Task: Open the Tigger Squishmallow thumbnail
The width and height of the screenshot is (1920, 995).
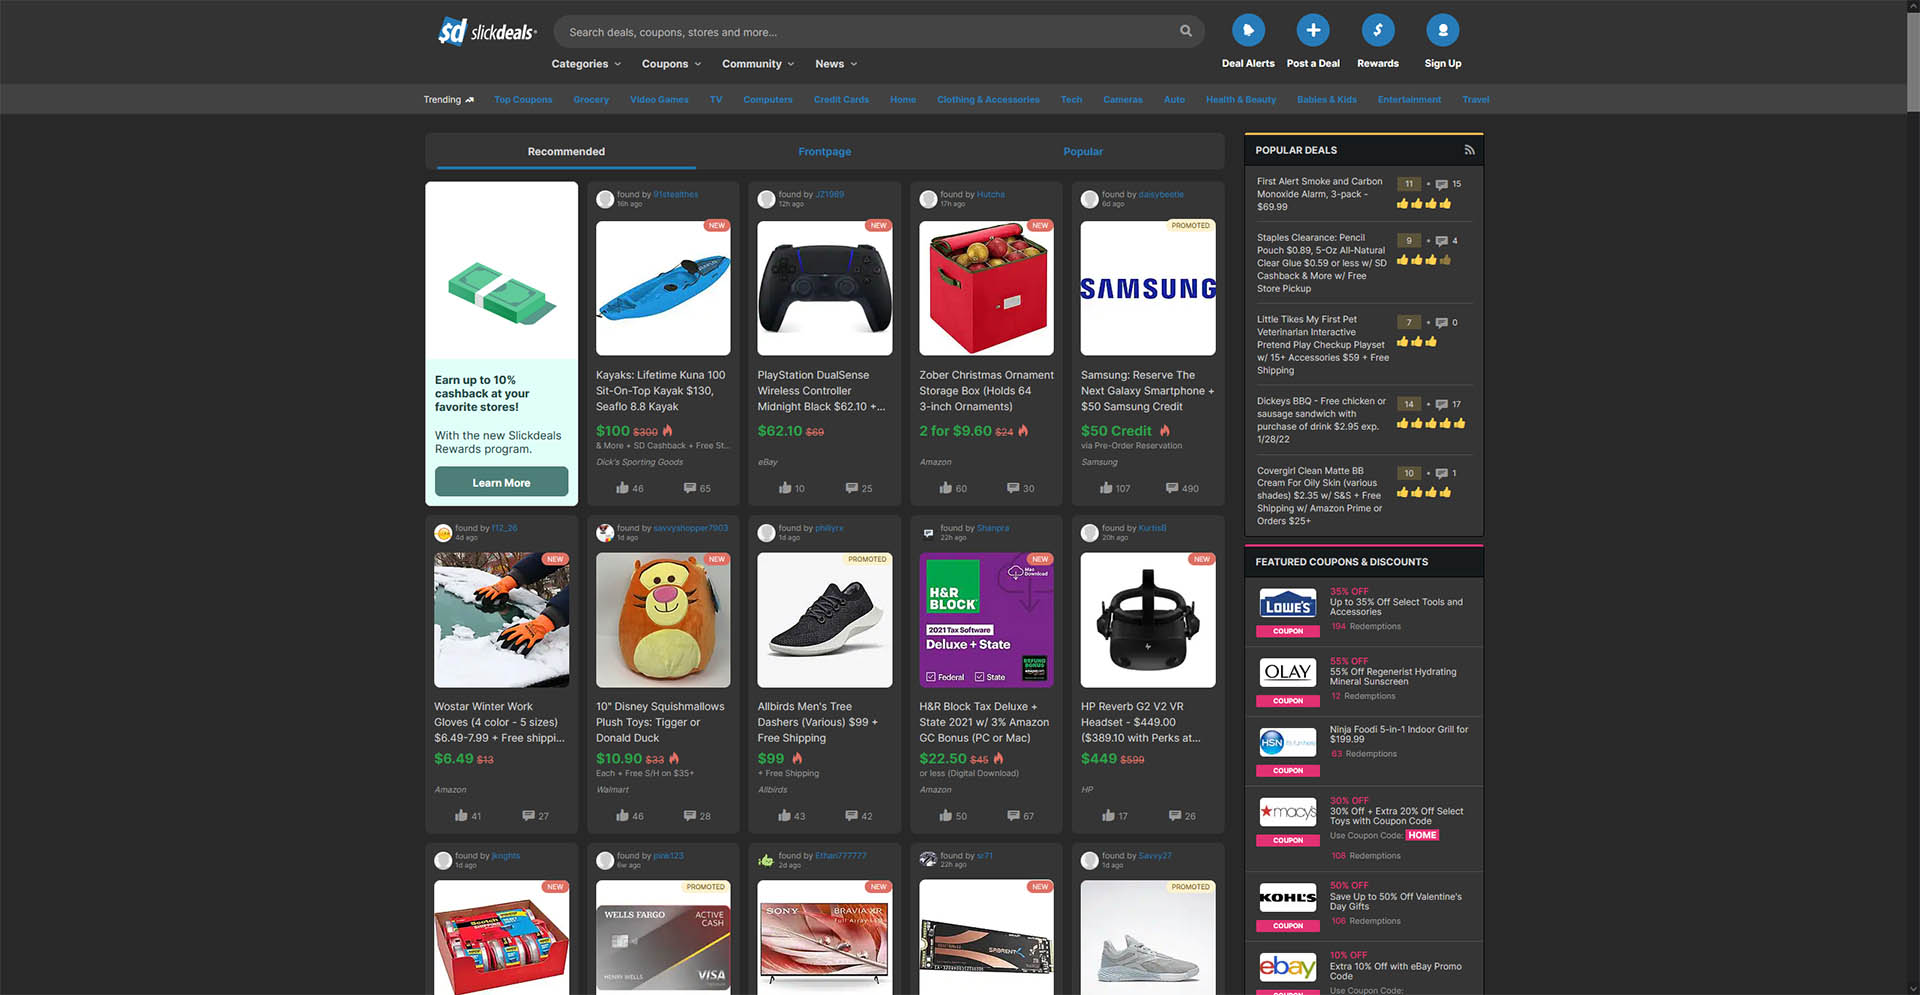Action: (663, 620)
